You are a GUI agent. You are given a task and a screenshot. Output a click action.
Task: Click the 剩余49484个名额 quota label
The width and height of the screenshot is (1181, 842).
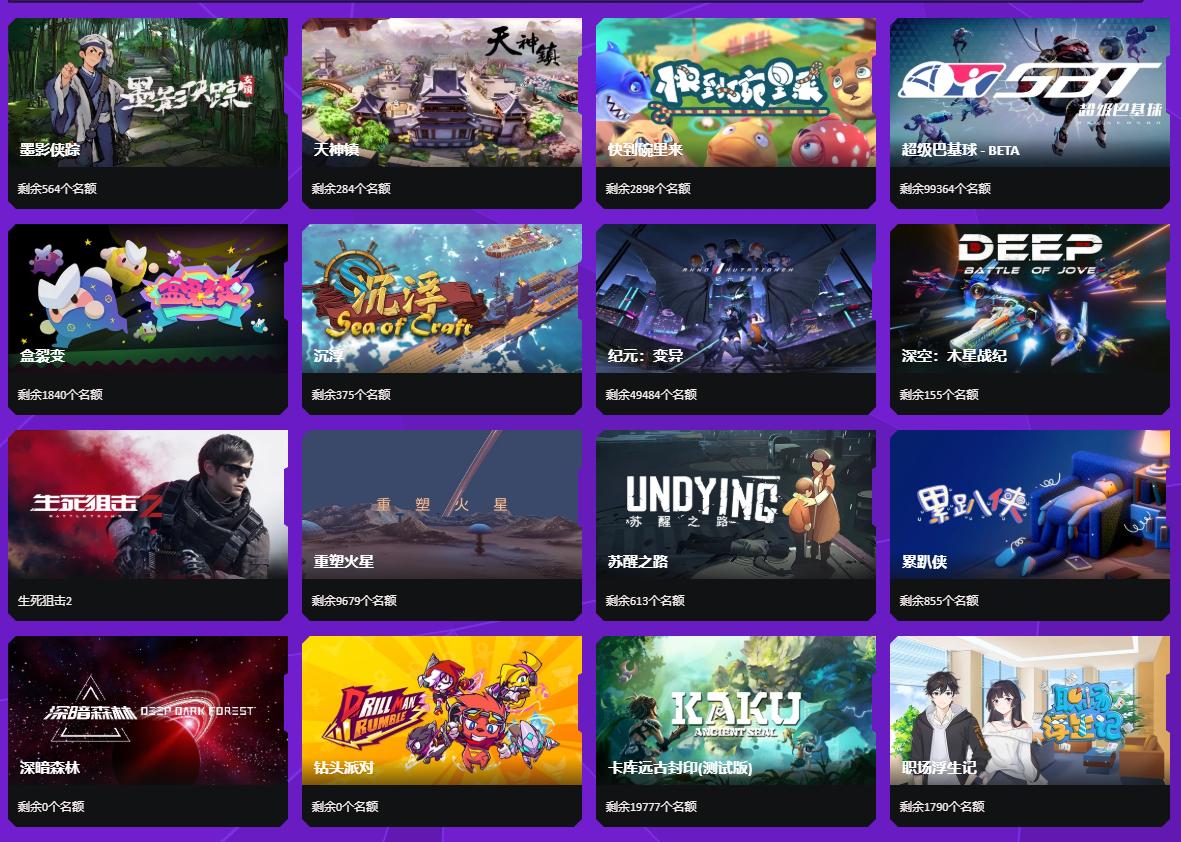[x=651, y=395]
